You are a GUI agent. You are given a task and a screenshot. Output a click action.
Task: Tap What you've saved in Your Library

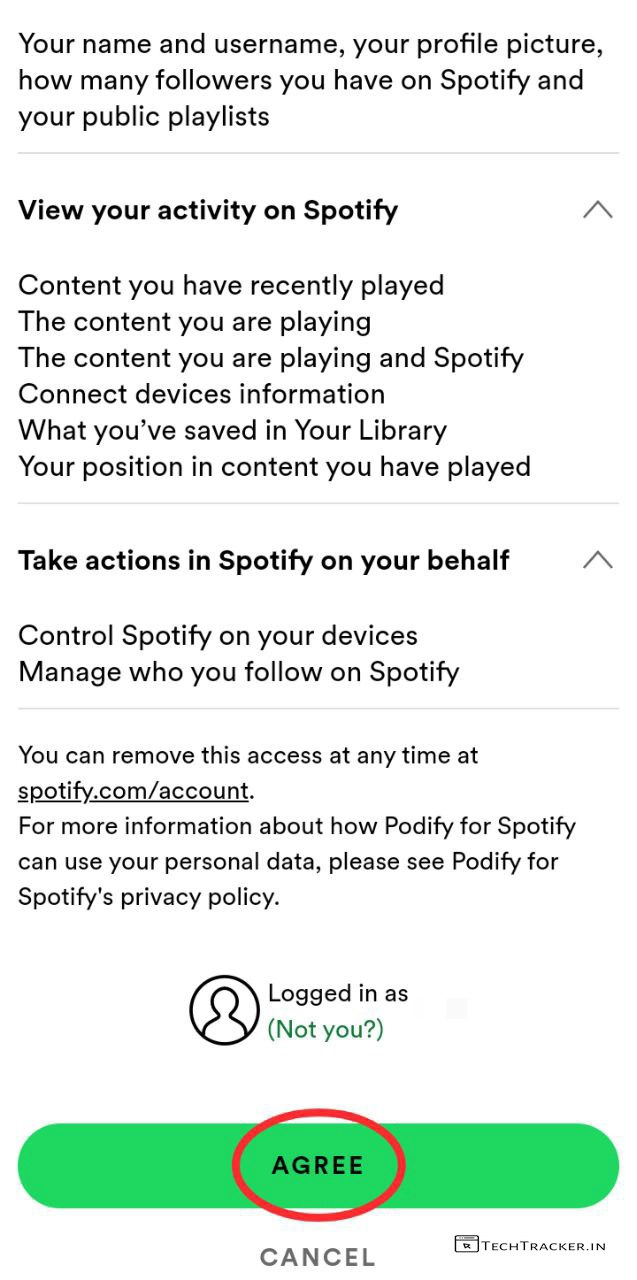(232, 430)
